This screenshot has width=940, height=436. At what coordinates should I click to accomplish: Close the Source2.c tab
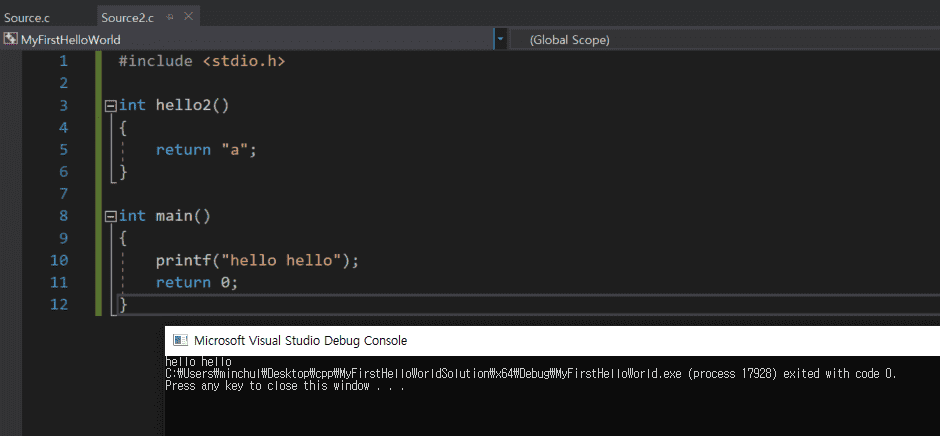tap(188, 17)
